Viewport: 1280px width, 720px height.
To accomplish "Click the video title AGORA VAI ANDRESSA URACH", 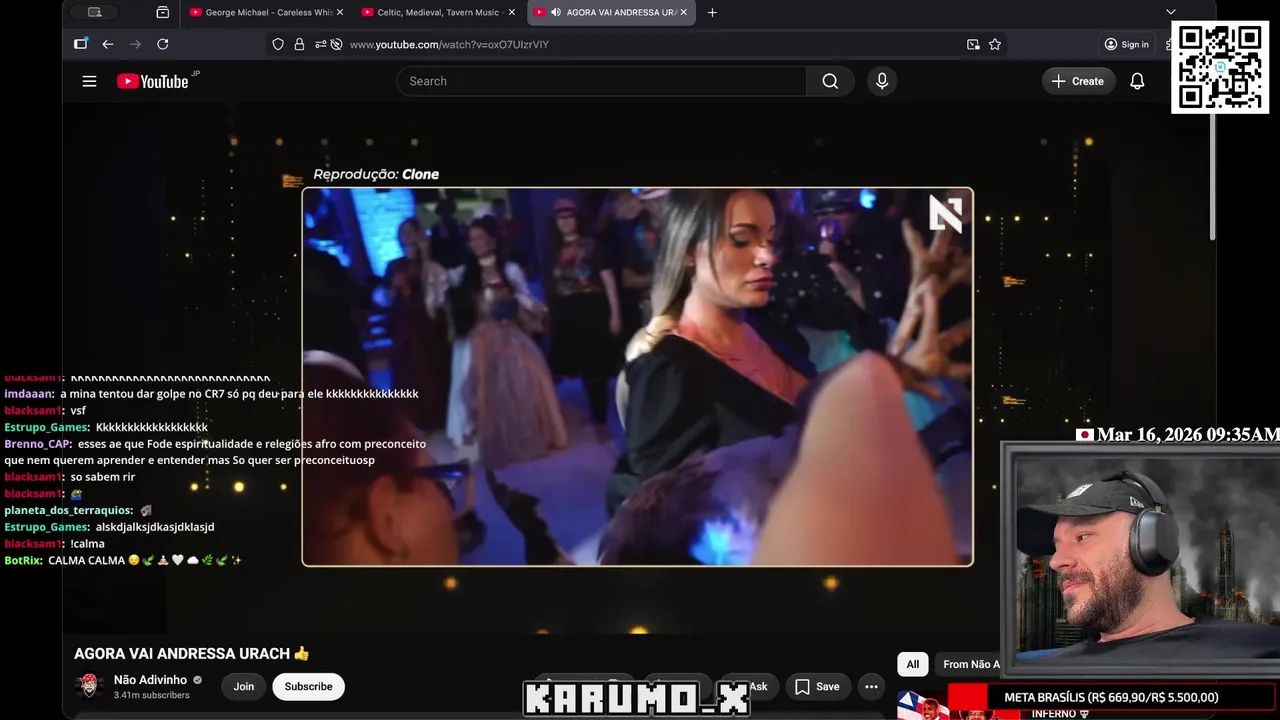I will pos(192,653).
